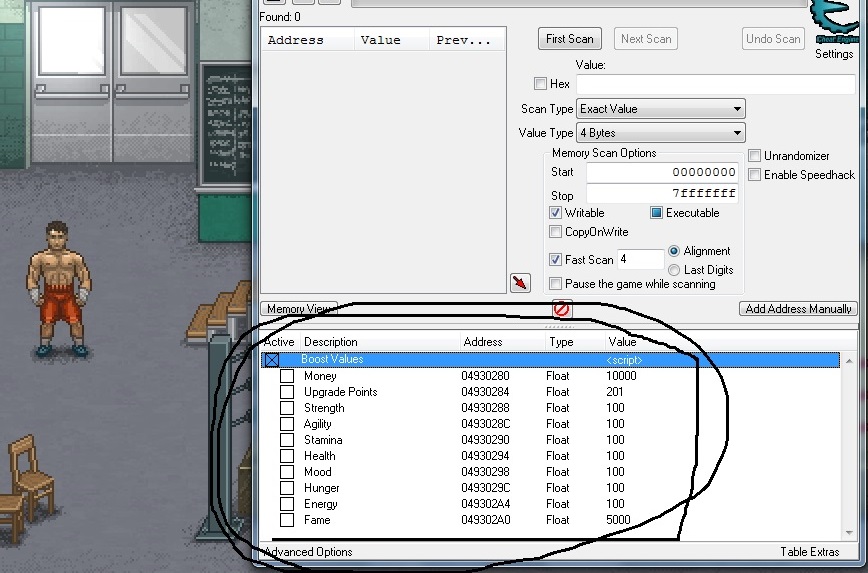The image size is (868, 573).
Task: Click the Prev... column header
Action: (467, 40)
